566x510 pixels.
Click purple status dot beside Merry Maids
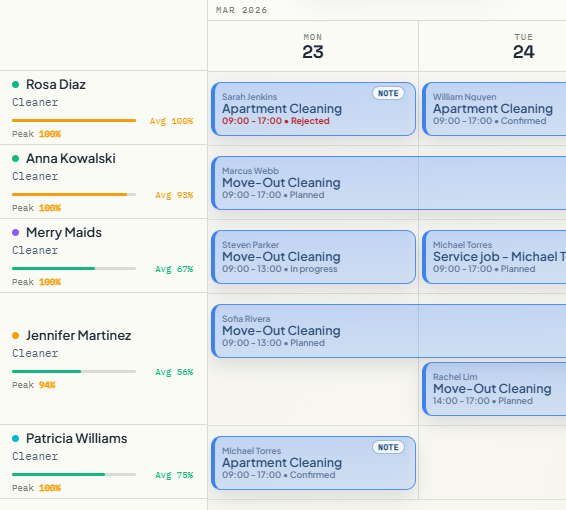16,232
